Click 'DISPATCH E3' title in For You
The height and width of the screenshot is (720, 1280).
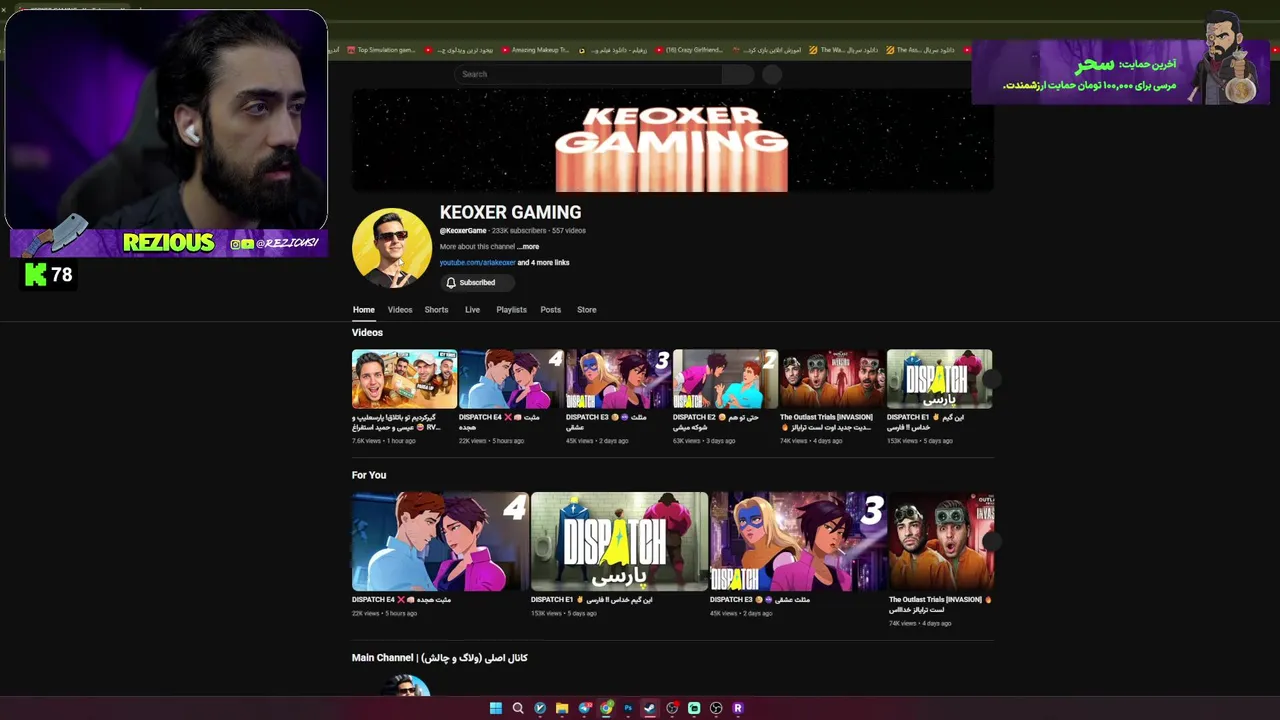click(760, 600)
